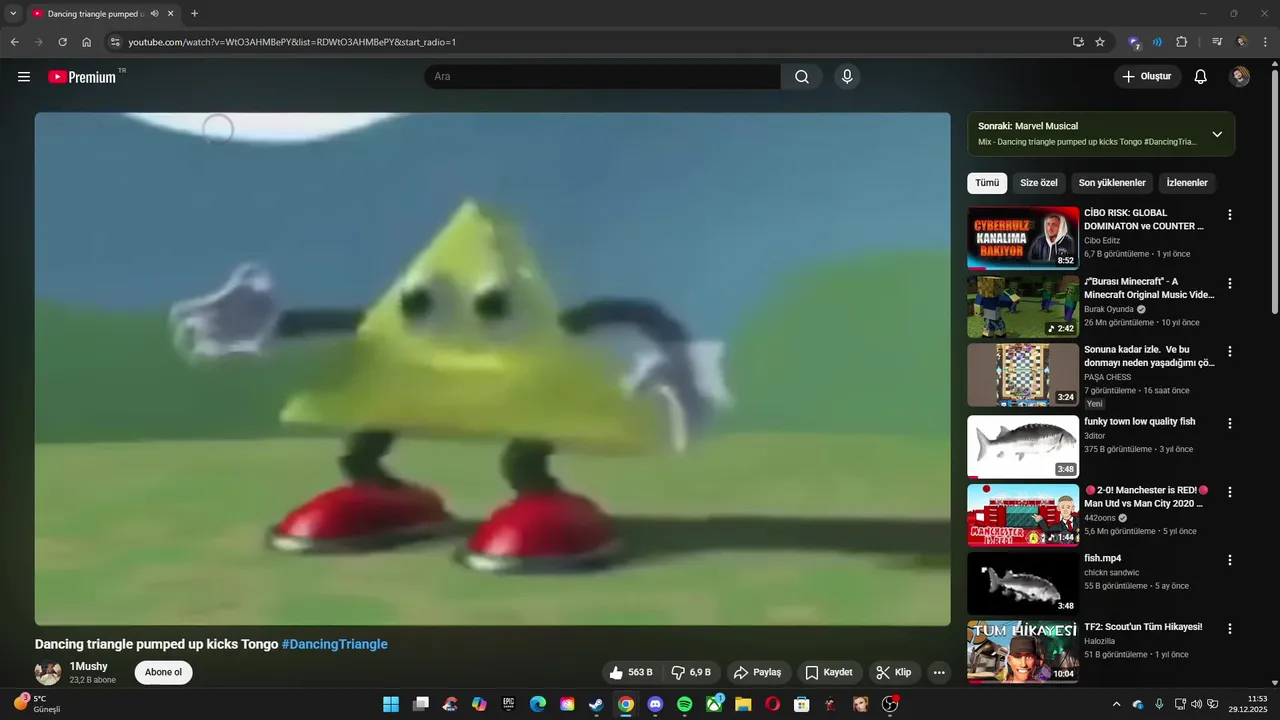Open the CİBO RISK video thumbnail

1023,238
